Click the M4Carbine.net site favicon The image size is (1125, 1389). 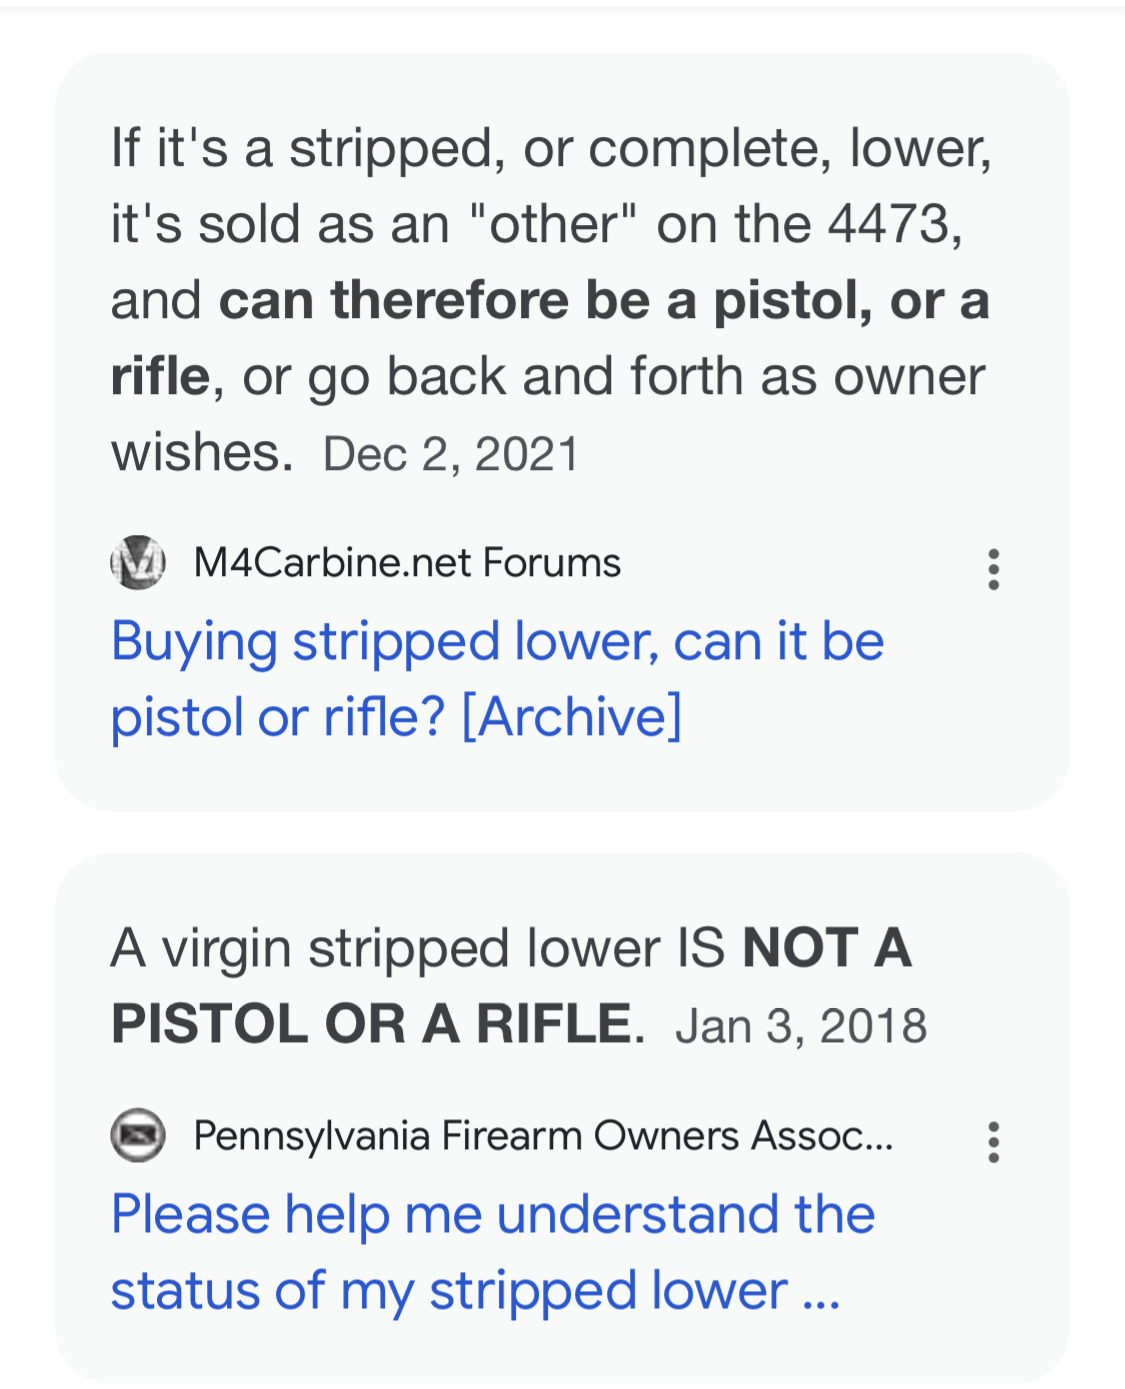point(137,562)
